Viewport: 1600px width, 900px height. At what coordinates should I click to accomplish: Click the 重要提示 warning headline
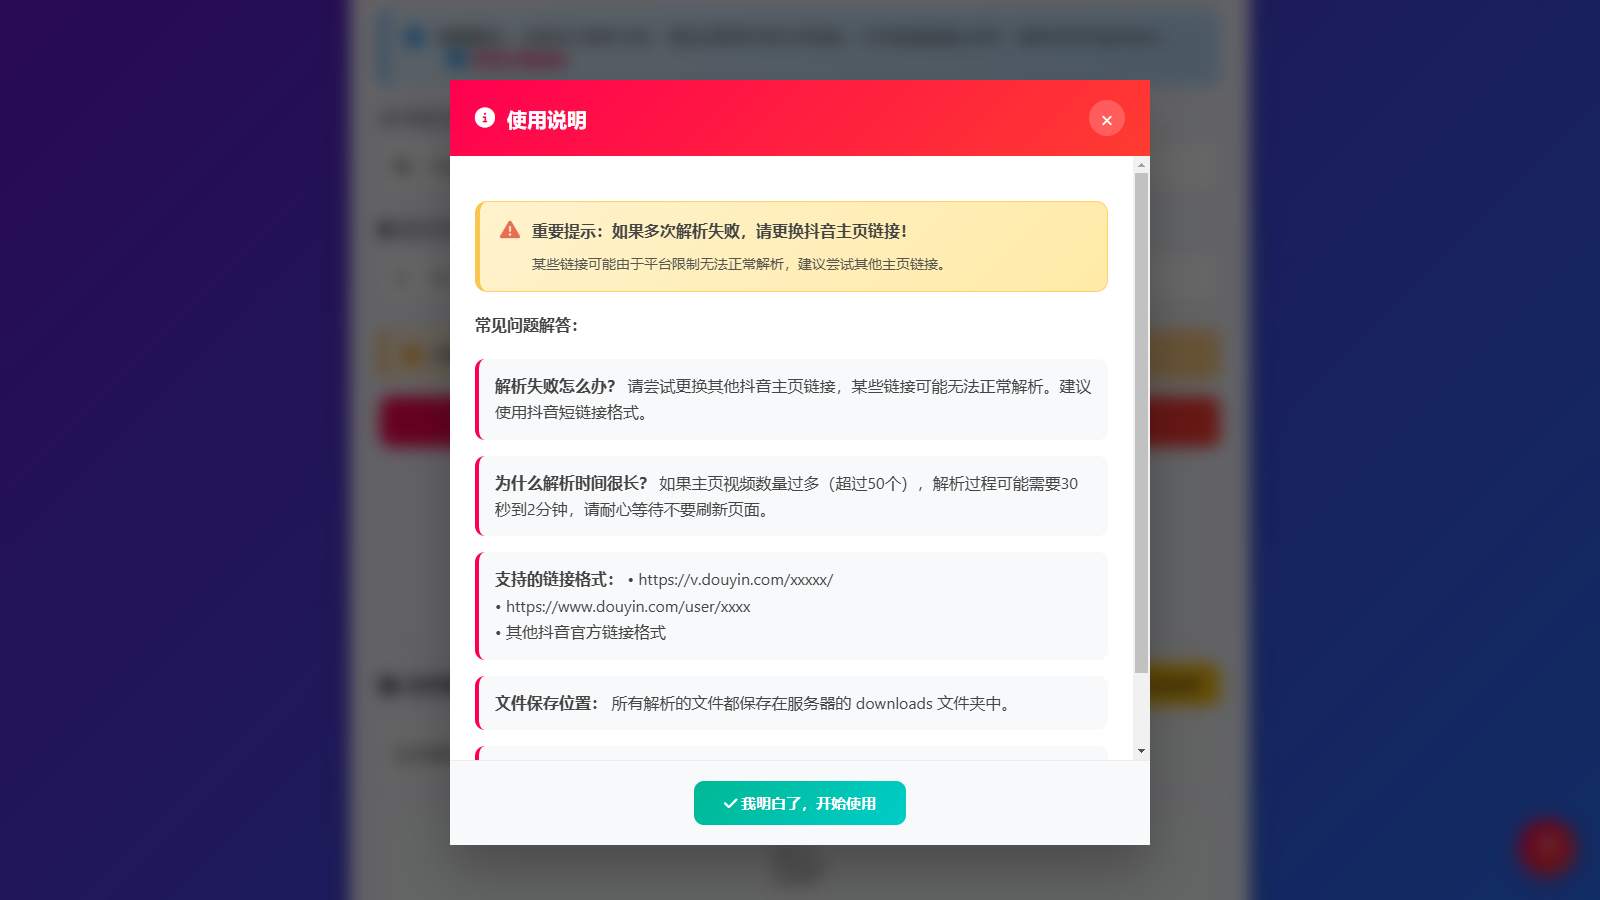pyautogui.click(x=719, y=231)
